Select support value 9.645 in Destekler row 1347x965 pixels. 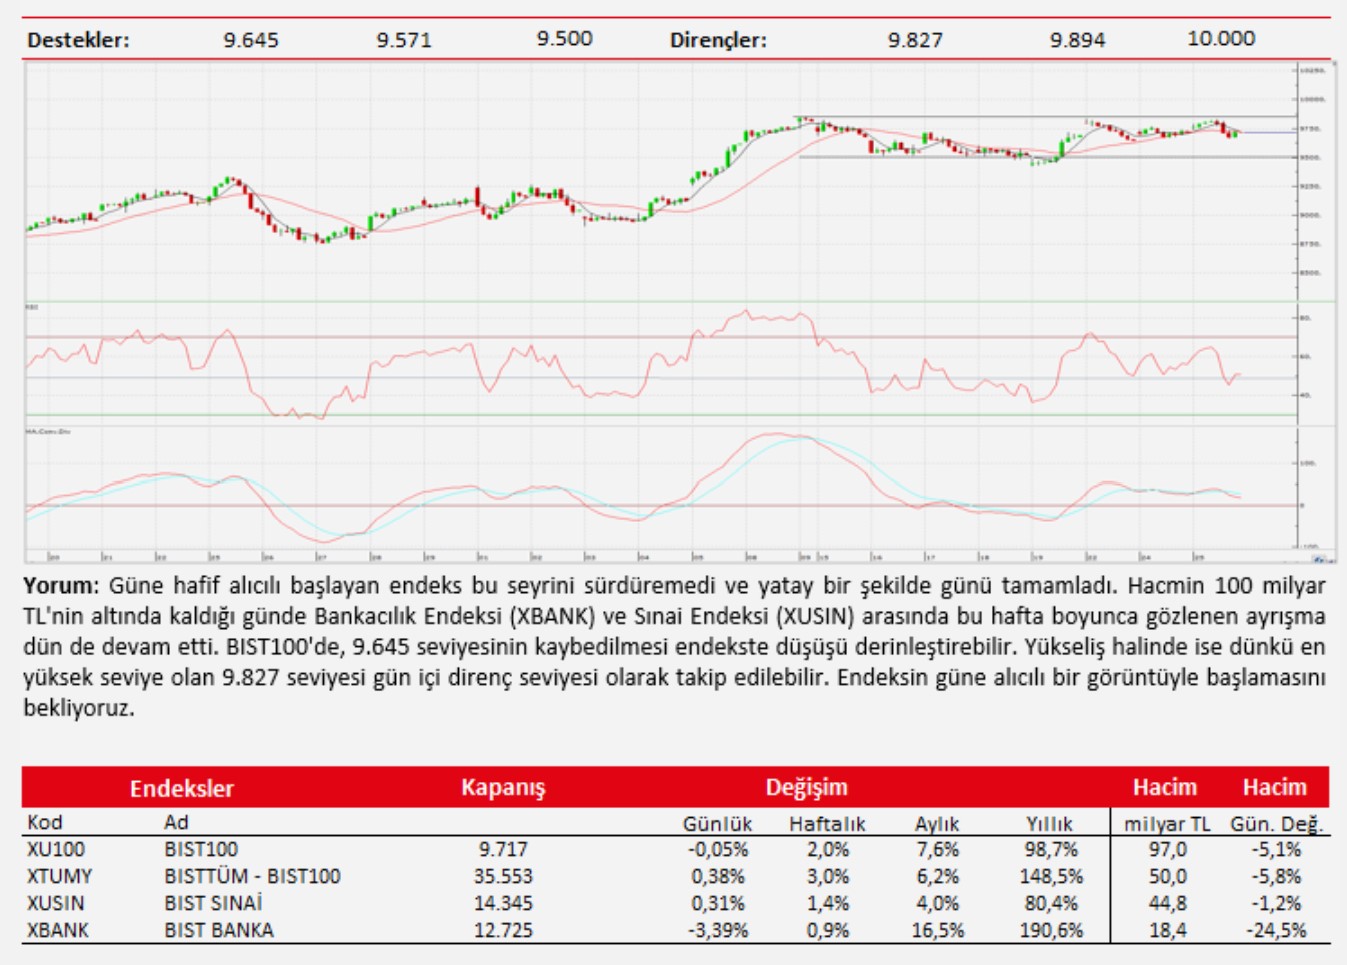coord(251,40)
